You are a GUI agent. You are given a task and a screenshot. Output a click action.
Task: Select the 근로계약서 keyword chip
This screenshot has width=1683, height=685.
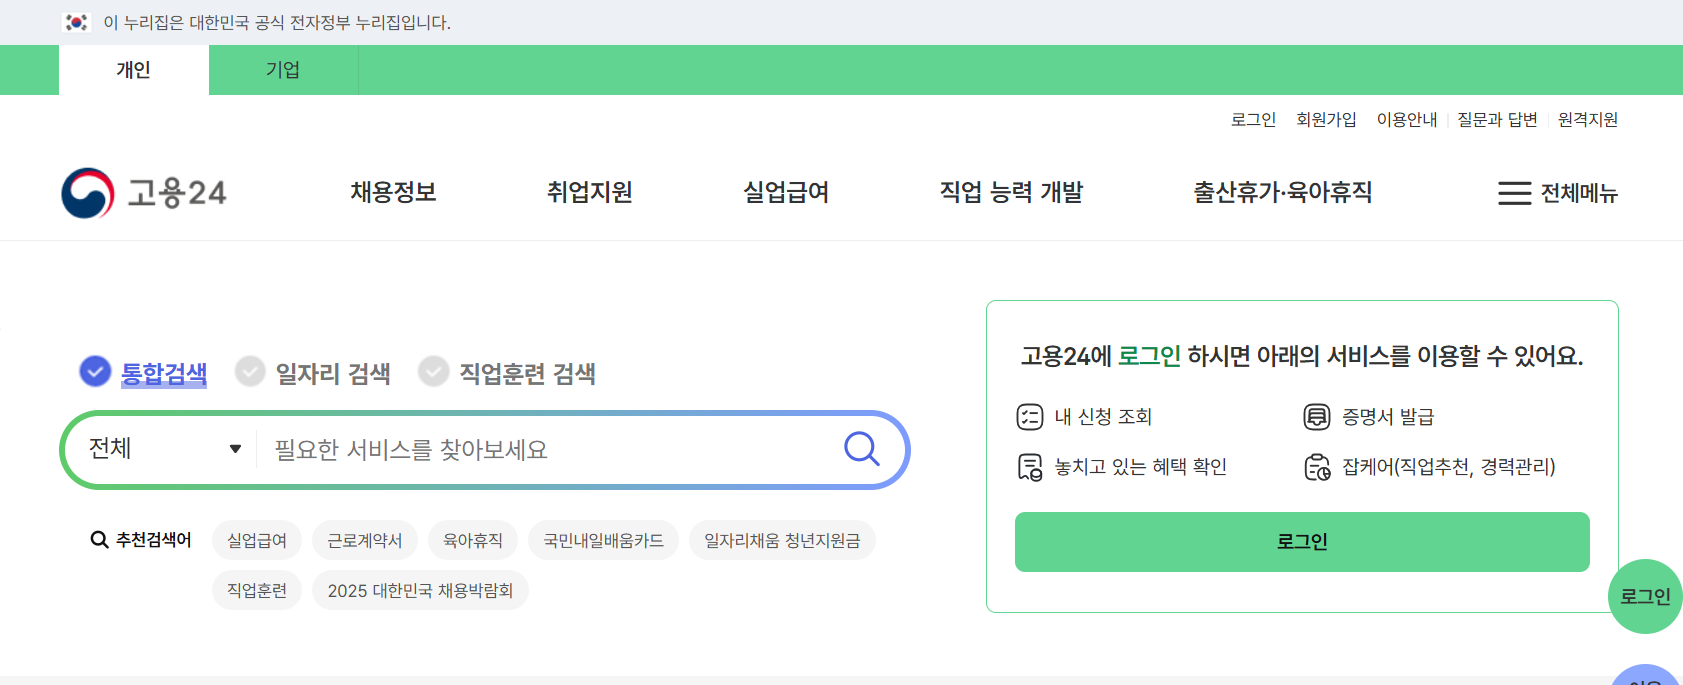coord(365,540)
